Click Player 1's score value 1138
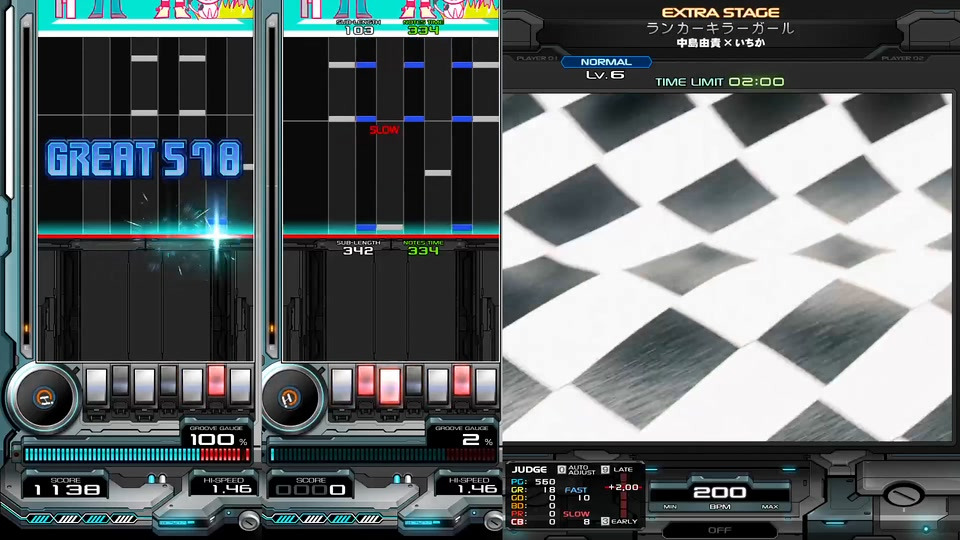 [67, 490]
